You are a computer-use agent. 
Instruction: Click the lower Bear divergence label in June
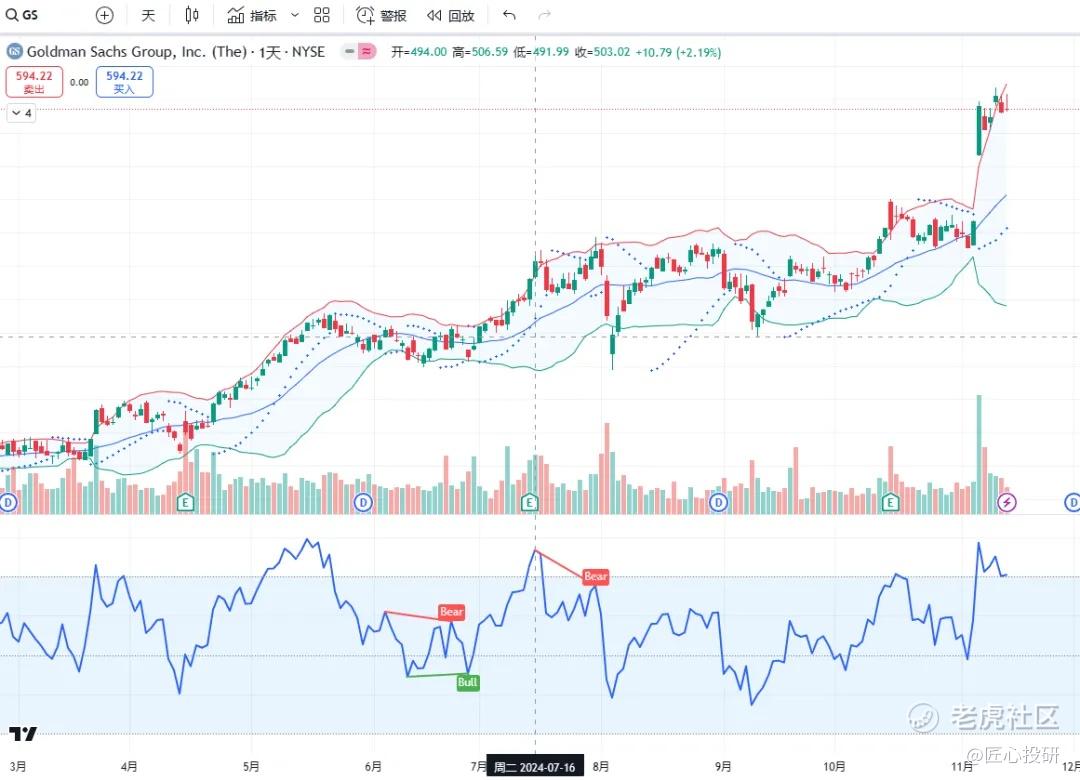451,611
